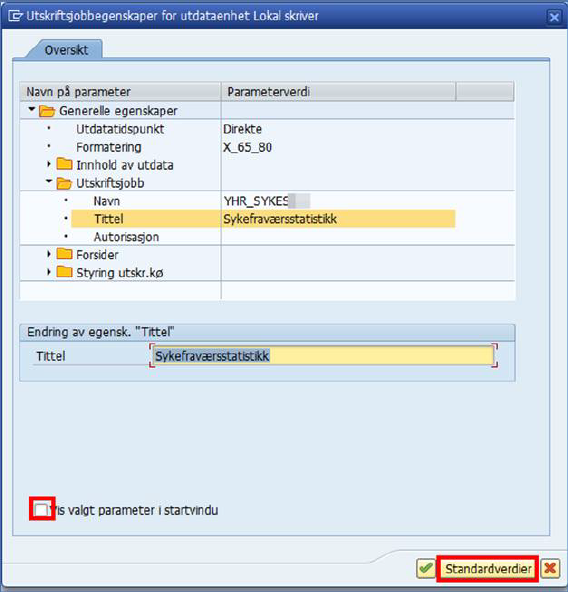Click the Standardverdier button

[488, 568]
